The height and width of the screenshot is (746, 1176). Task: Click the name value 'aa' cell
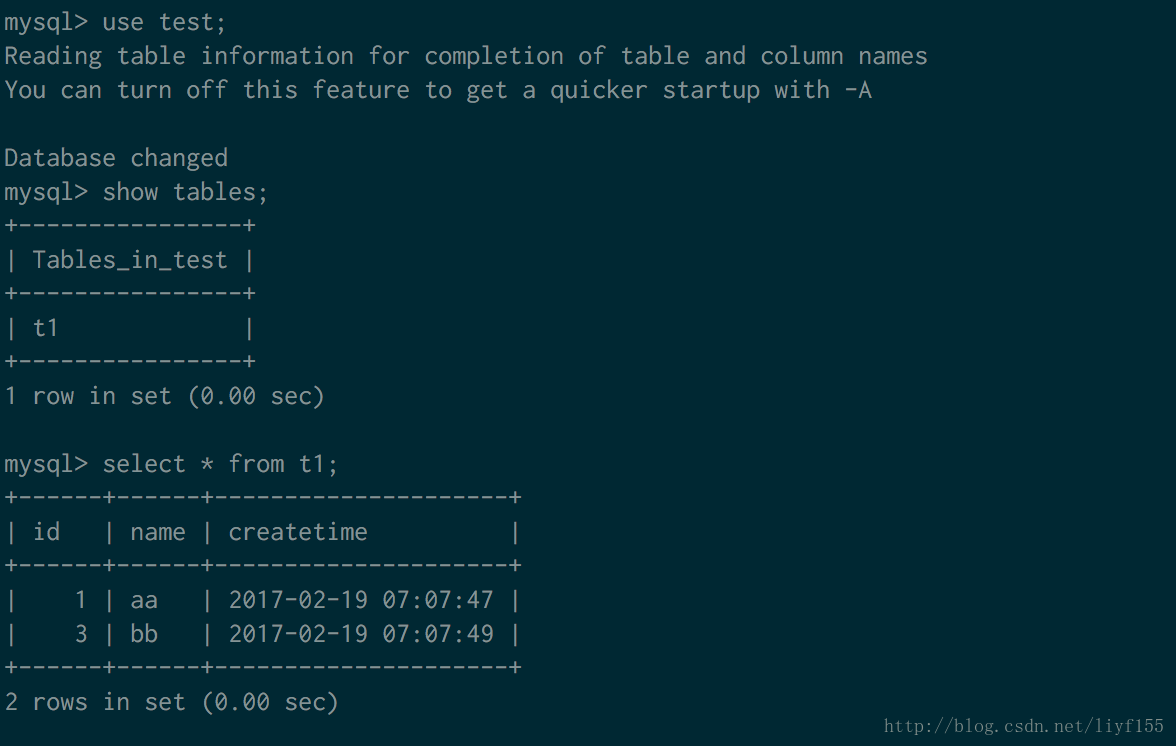point(144,600)
